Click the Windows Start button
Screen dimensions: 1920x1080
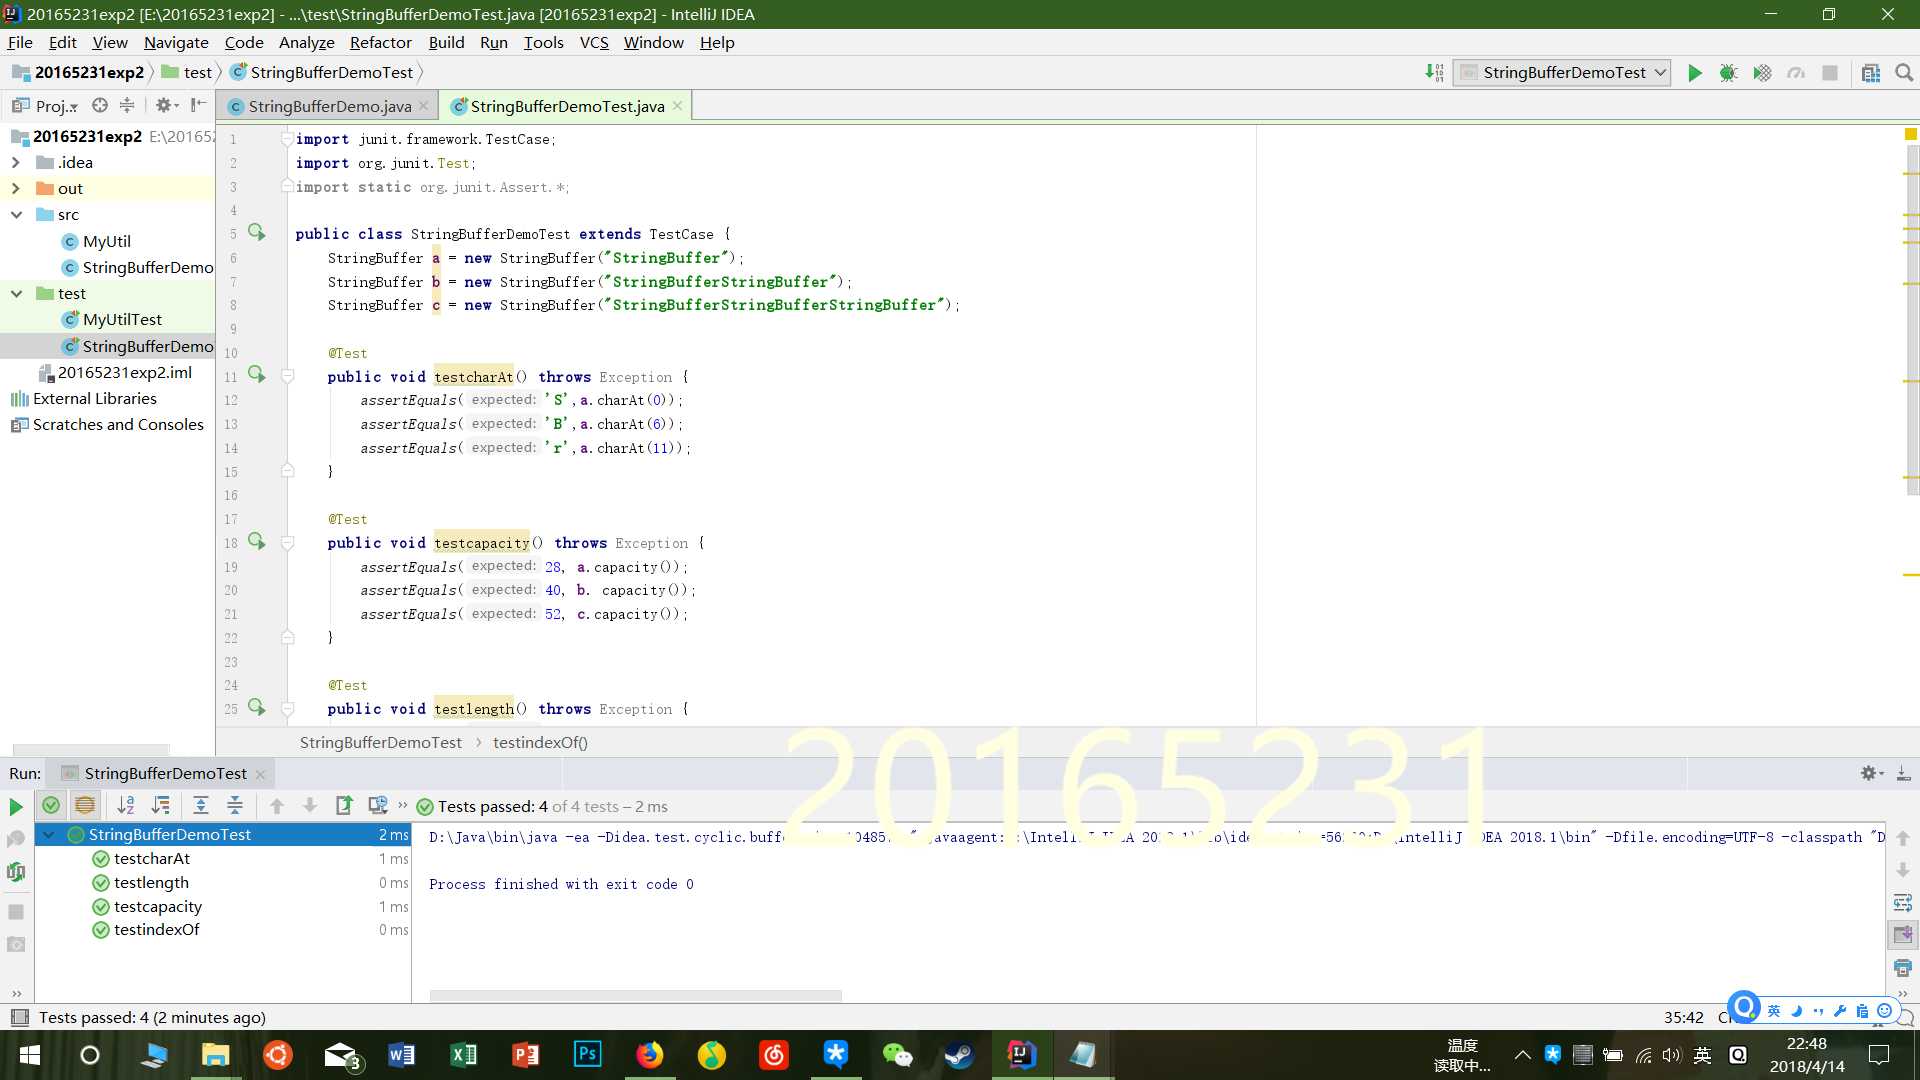coord(29,1055)
